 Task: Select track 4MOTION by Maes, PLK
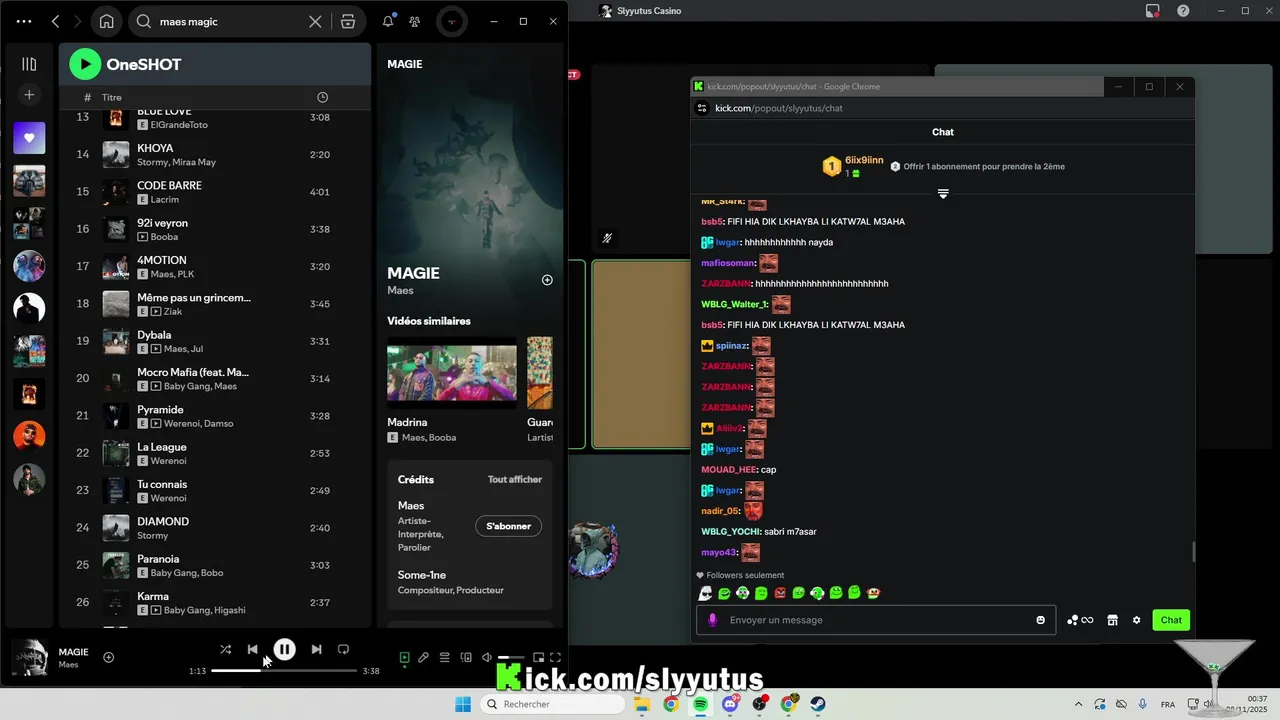click(x=214, y=266)
